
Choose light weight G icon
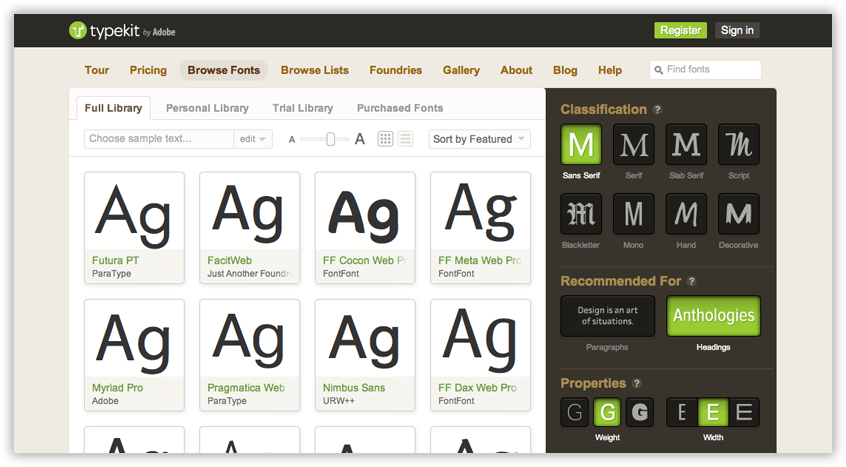coord(575,413)
